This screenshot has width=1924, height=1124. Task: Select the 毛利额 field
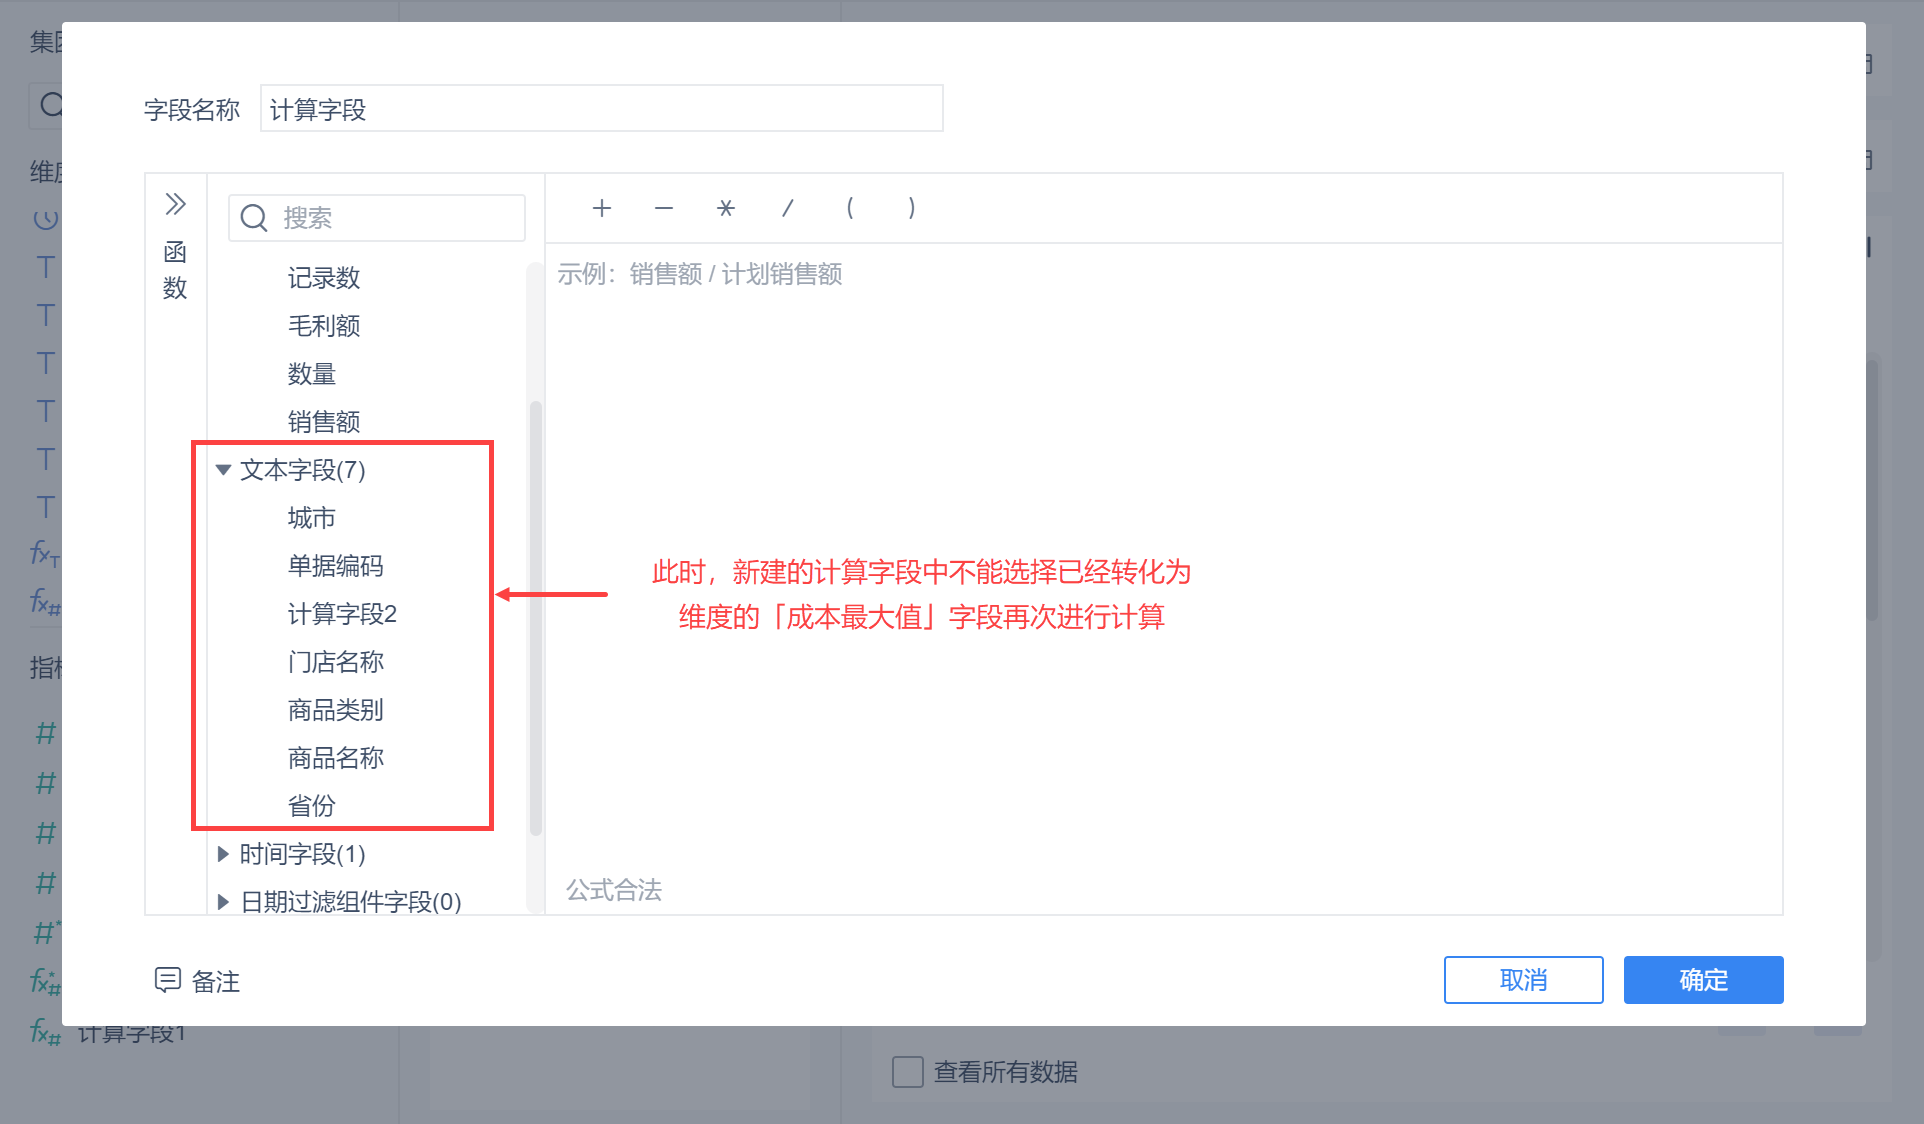coord(323,326)
